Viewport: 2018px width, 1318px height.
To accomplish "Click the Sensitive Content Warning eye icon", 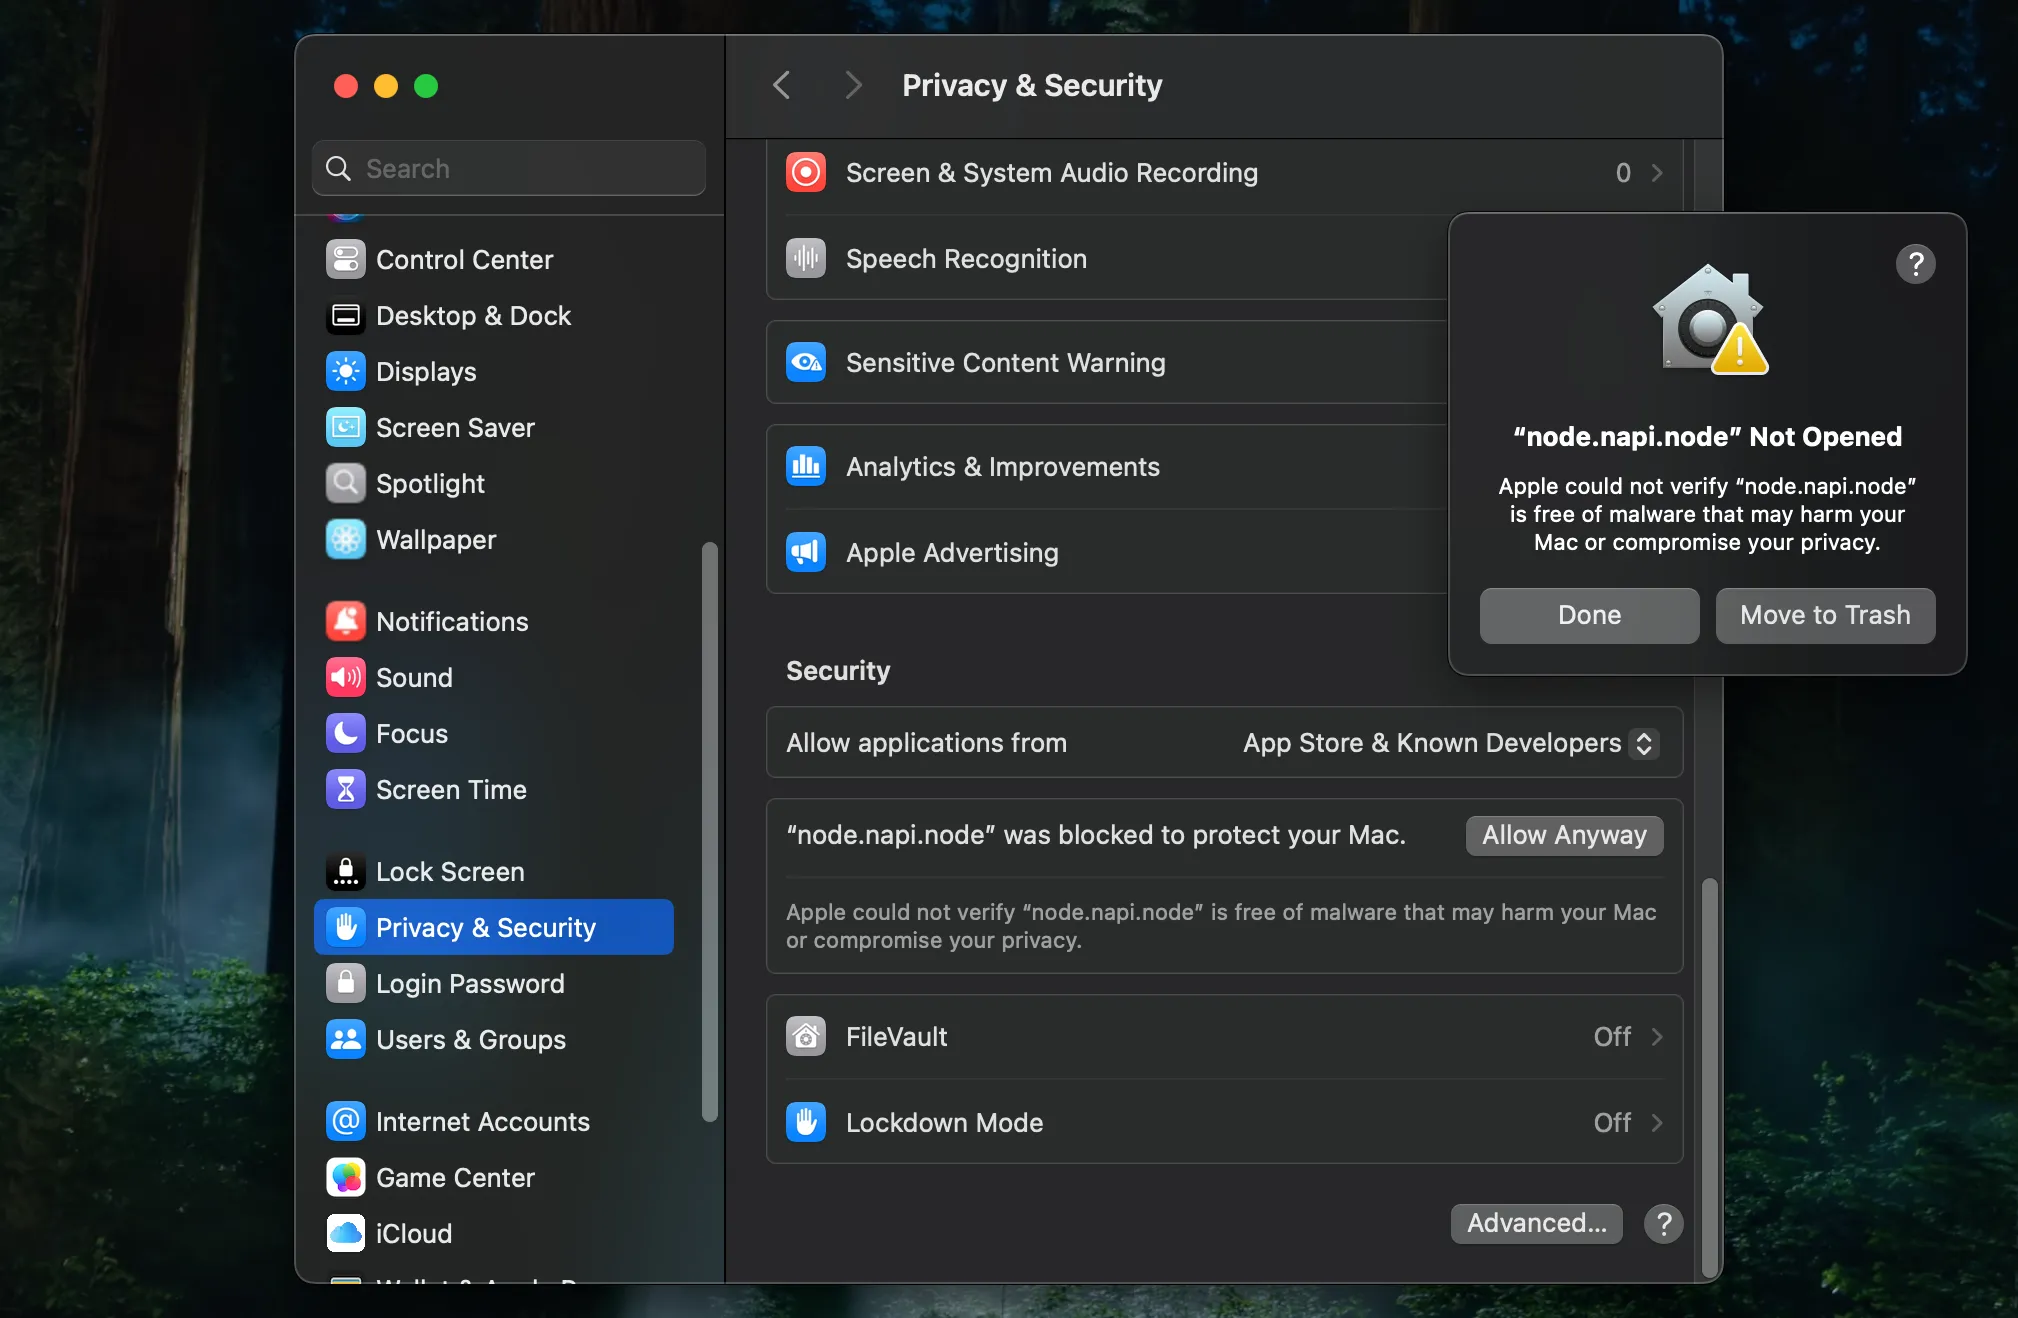I will (805, 363).
